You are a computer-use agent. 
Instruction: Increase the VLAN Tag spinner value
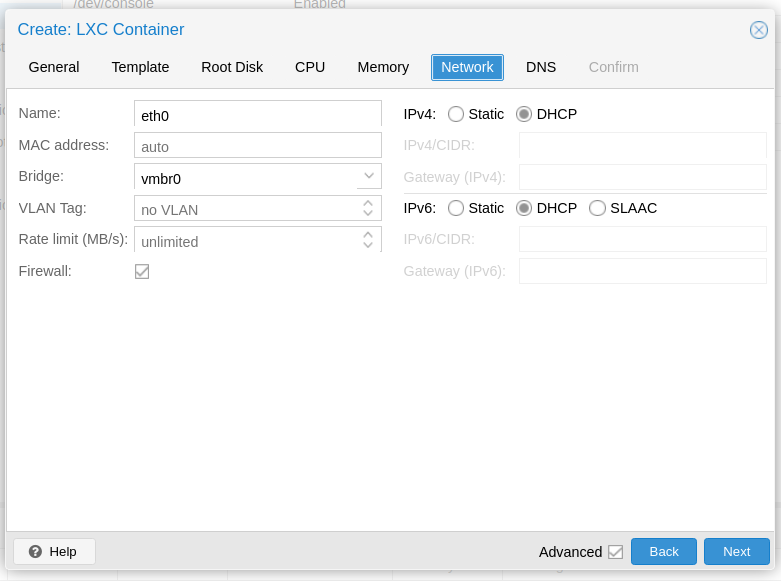[368, 203]
